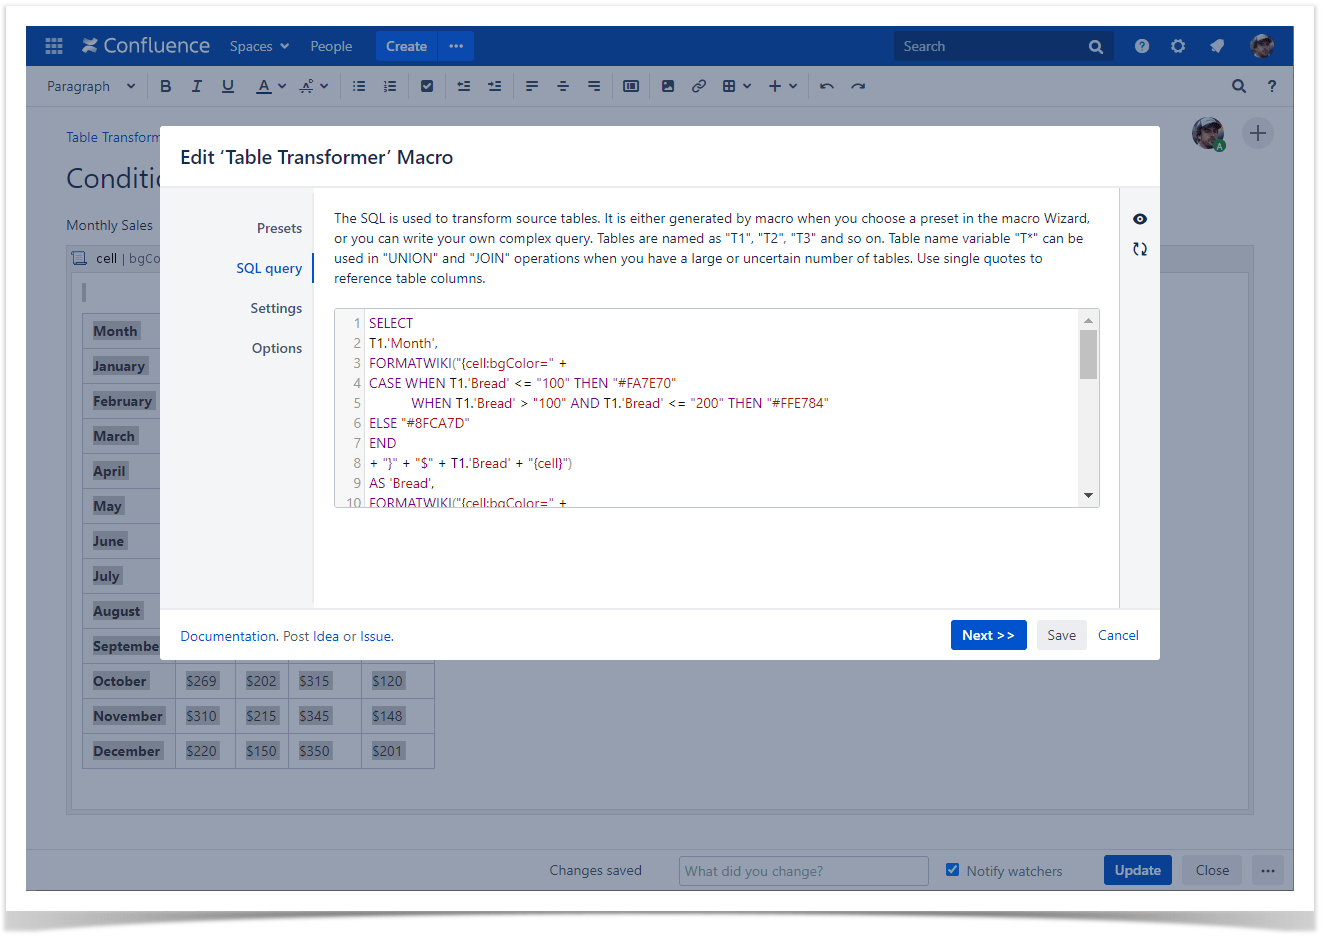Insert an image into the page
The width and height of the screenshot is (1328, 940).
click(x=668, y=86)
